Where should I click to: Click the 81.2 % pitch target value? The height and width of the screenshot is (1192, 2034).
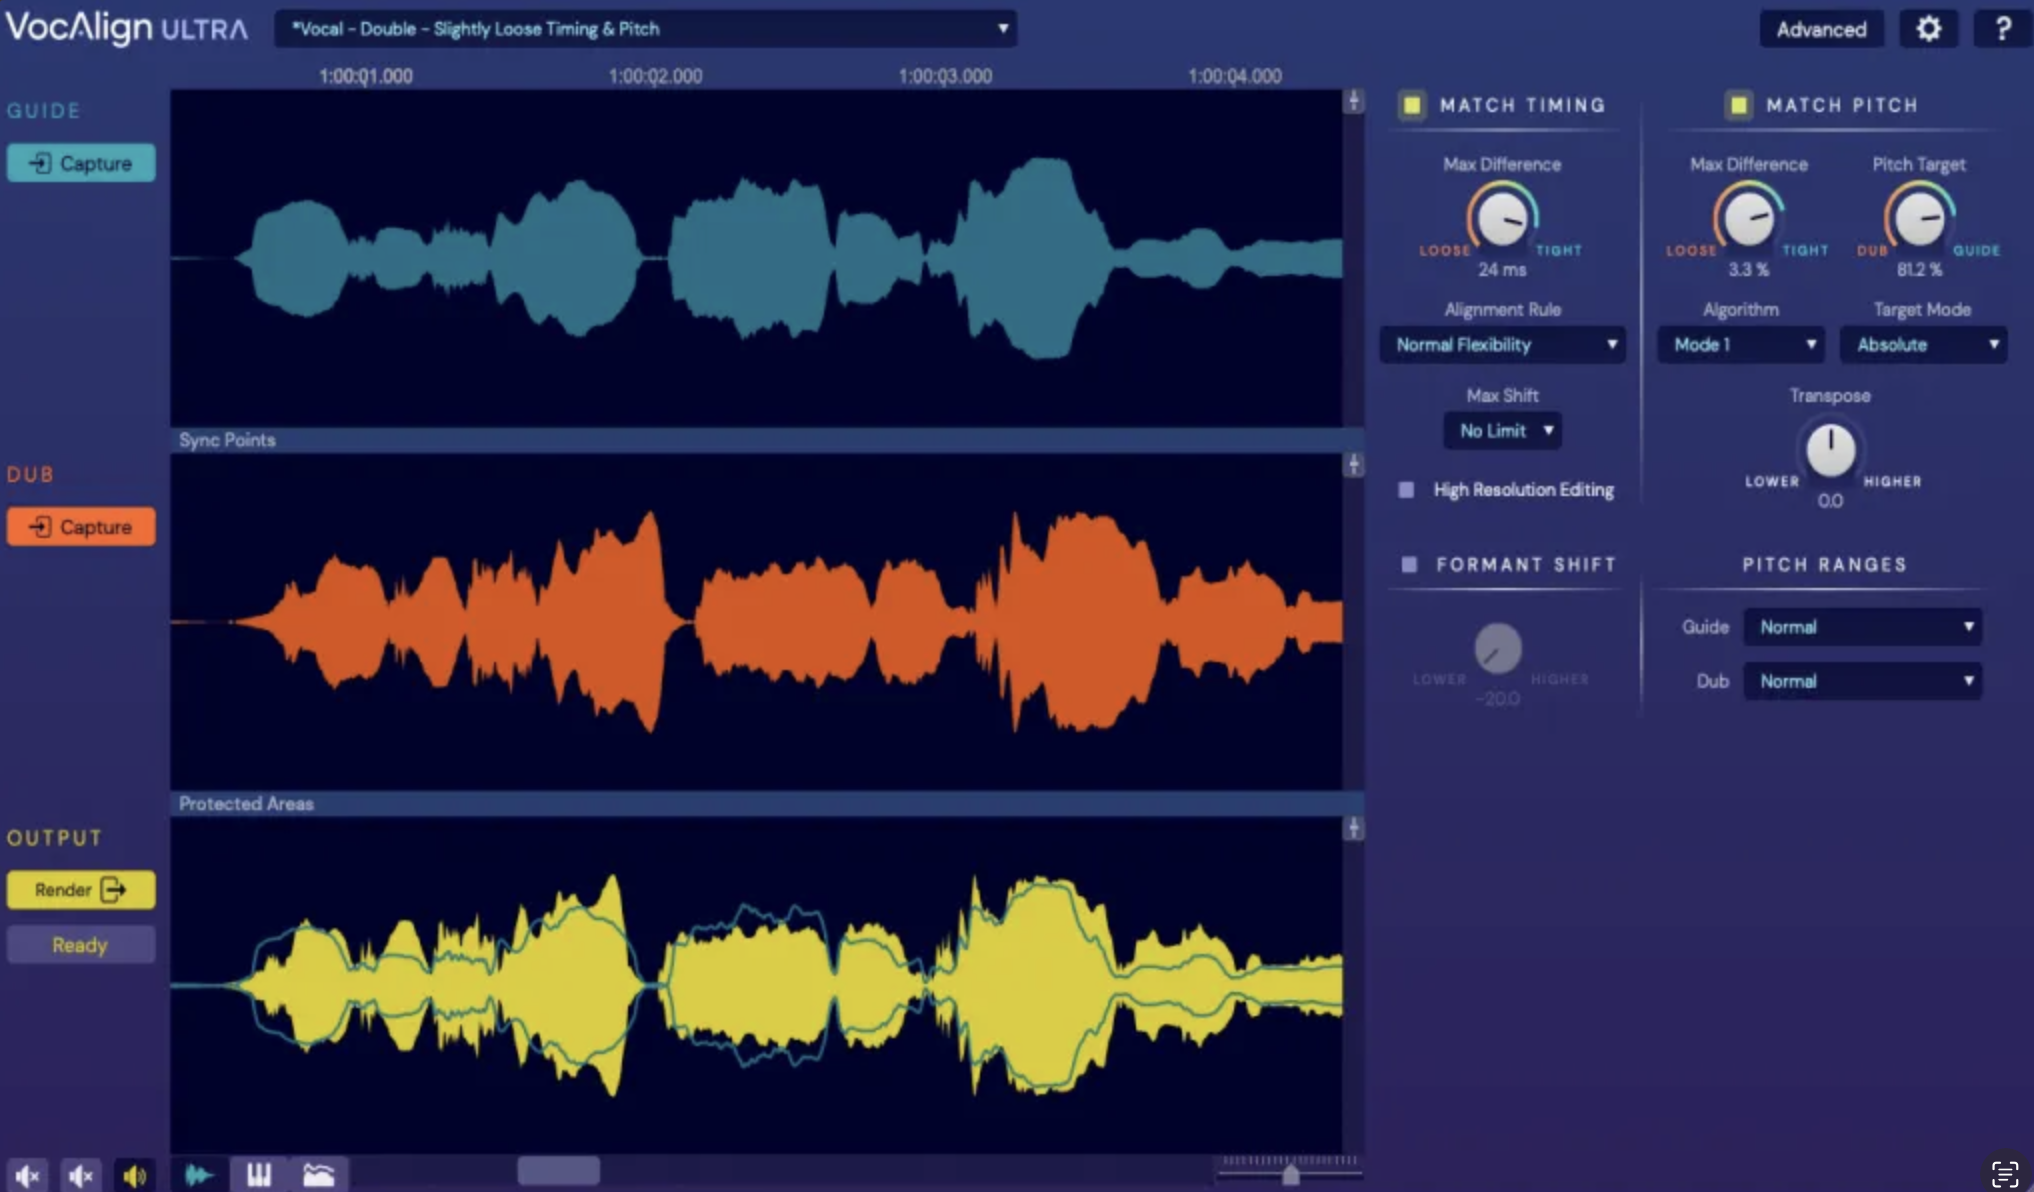pyautogui.click(x=1919, y=270)
